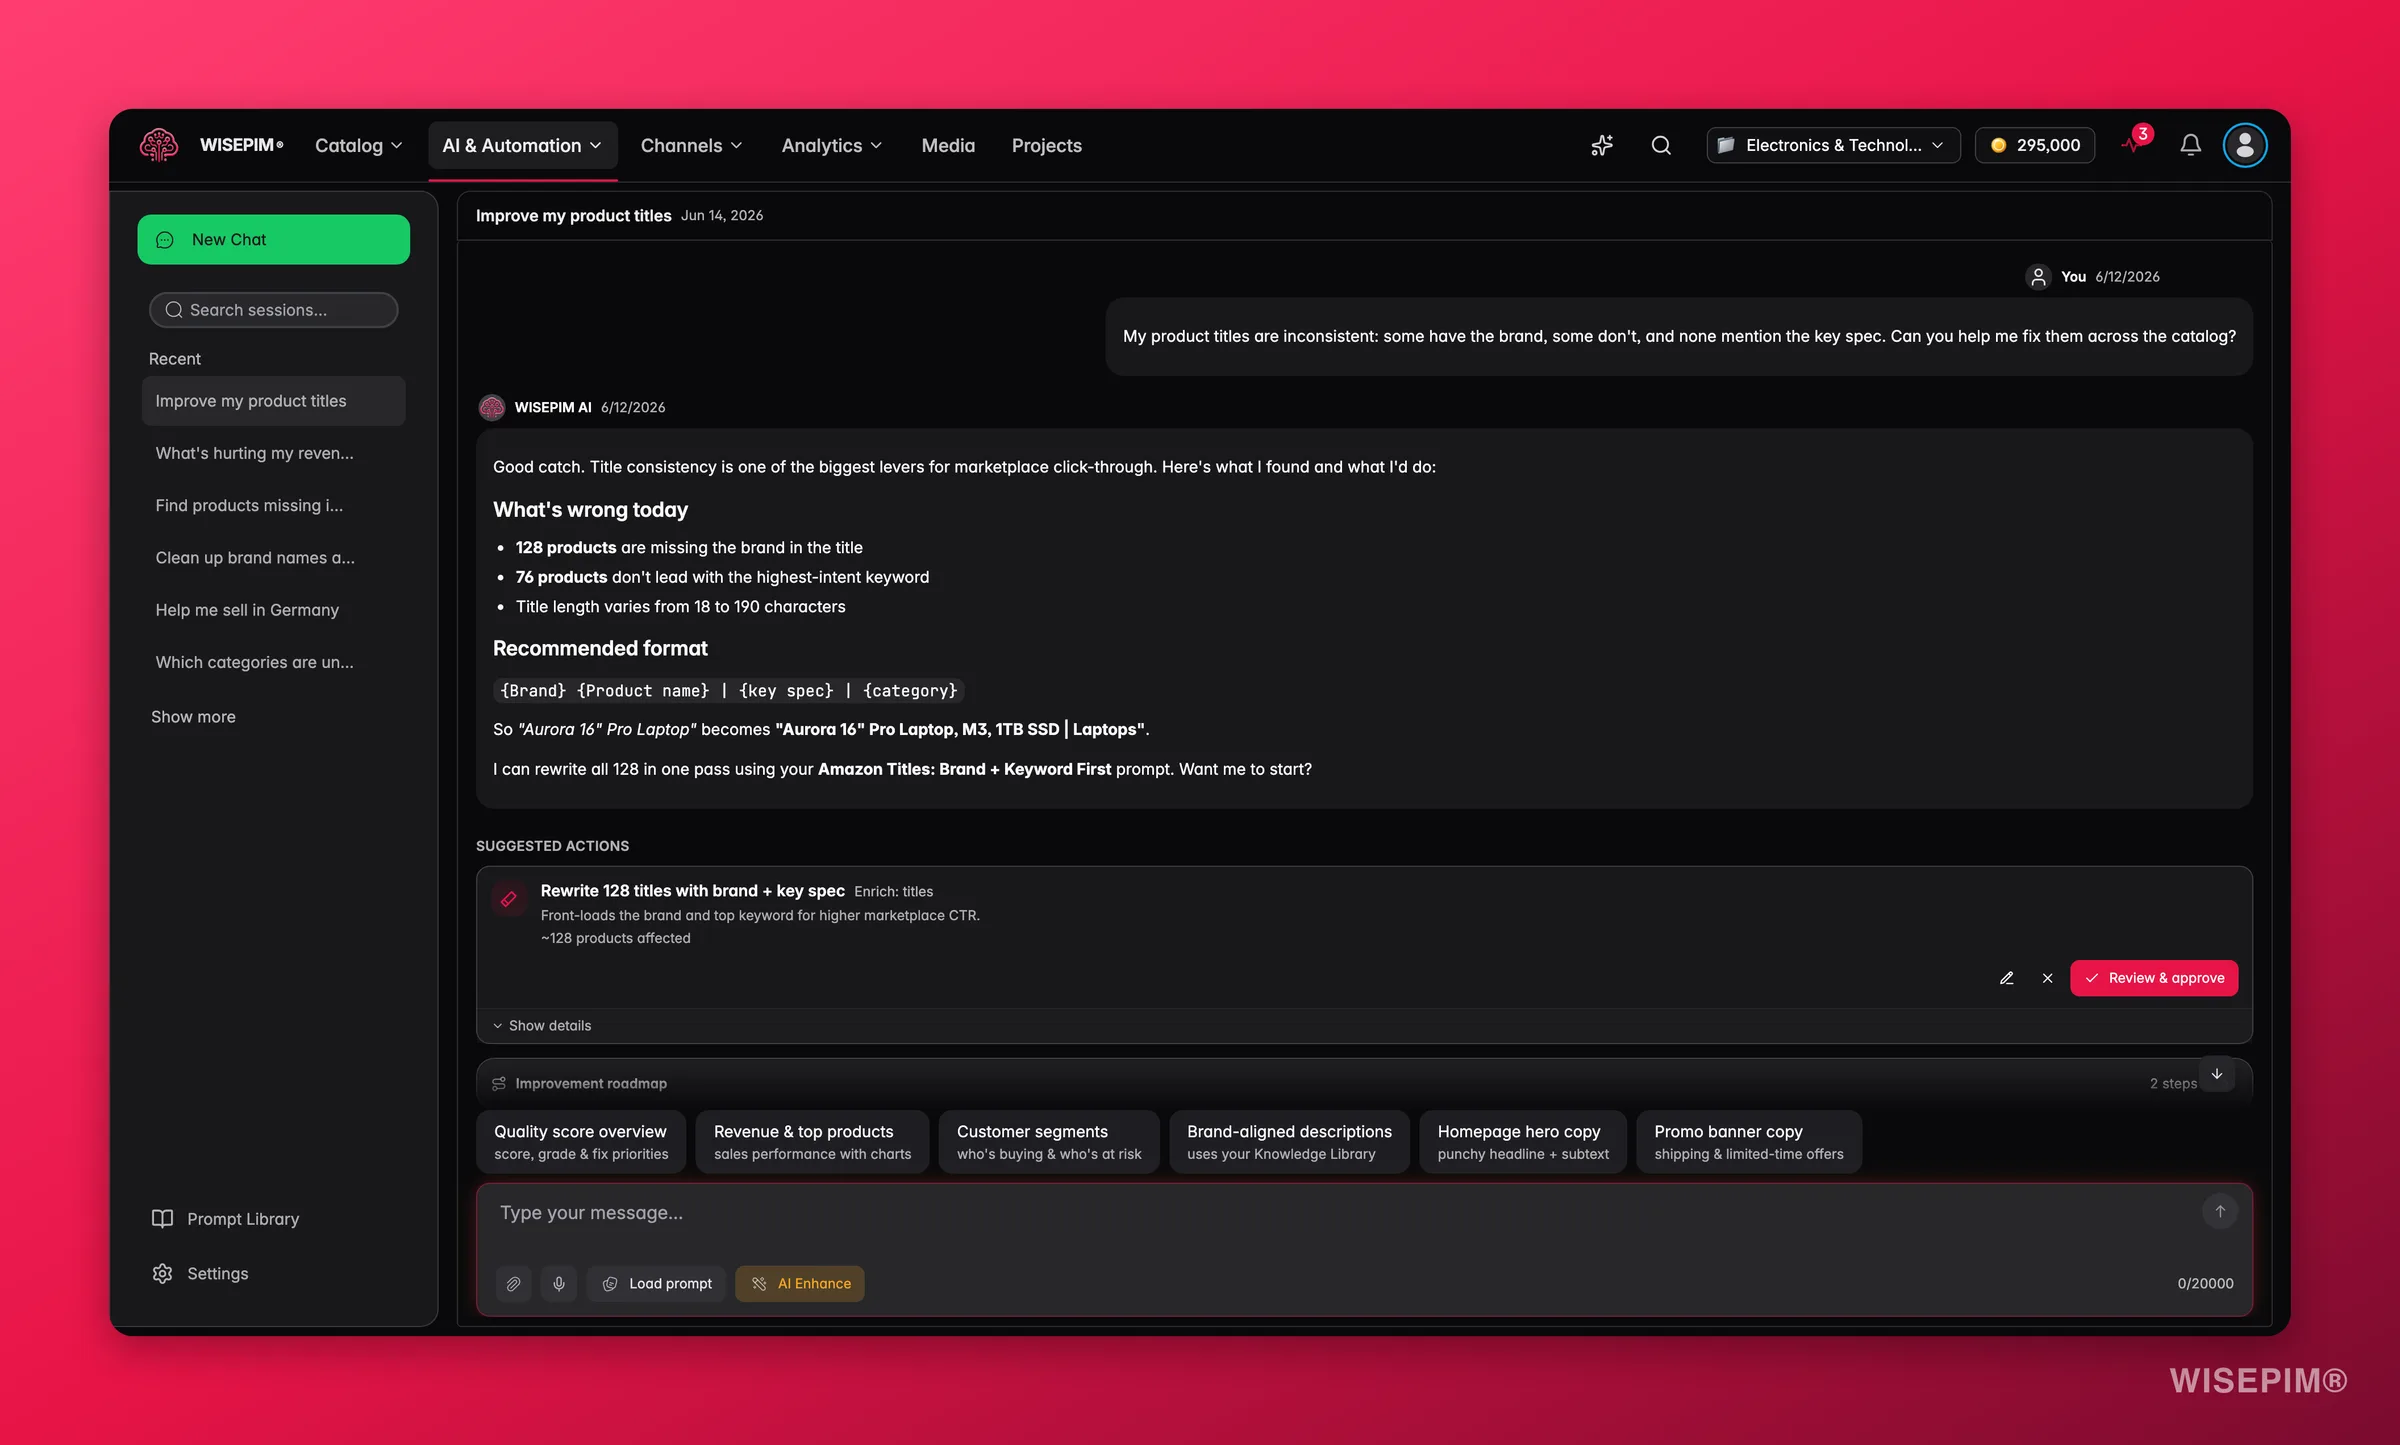Click the Improvement roadmap label
Screen dimensions: 2400x1445
pyautogui.click(x=590, y=1083)
